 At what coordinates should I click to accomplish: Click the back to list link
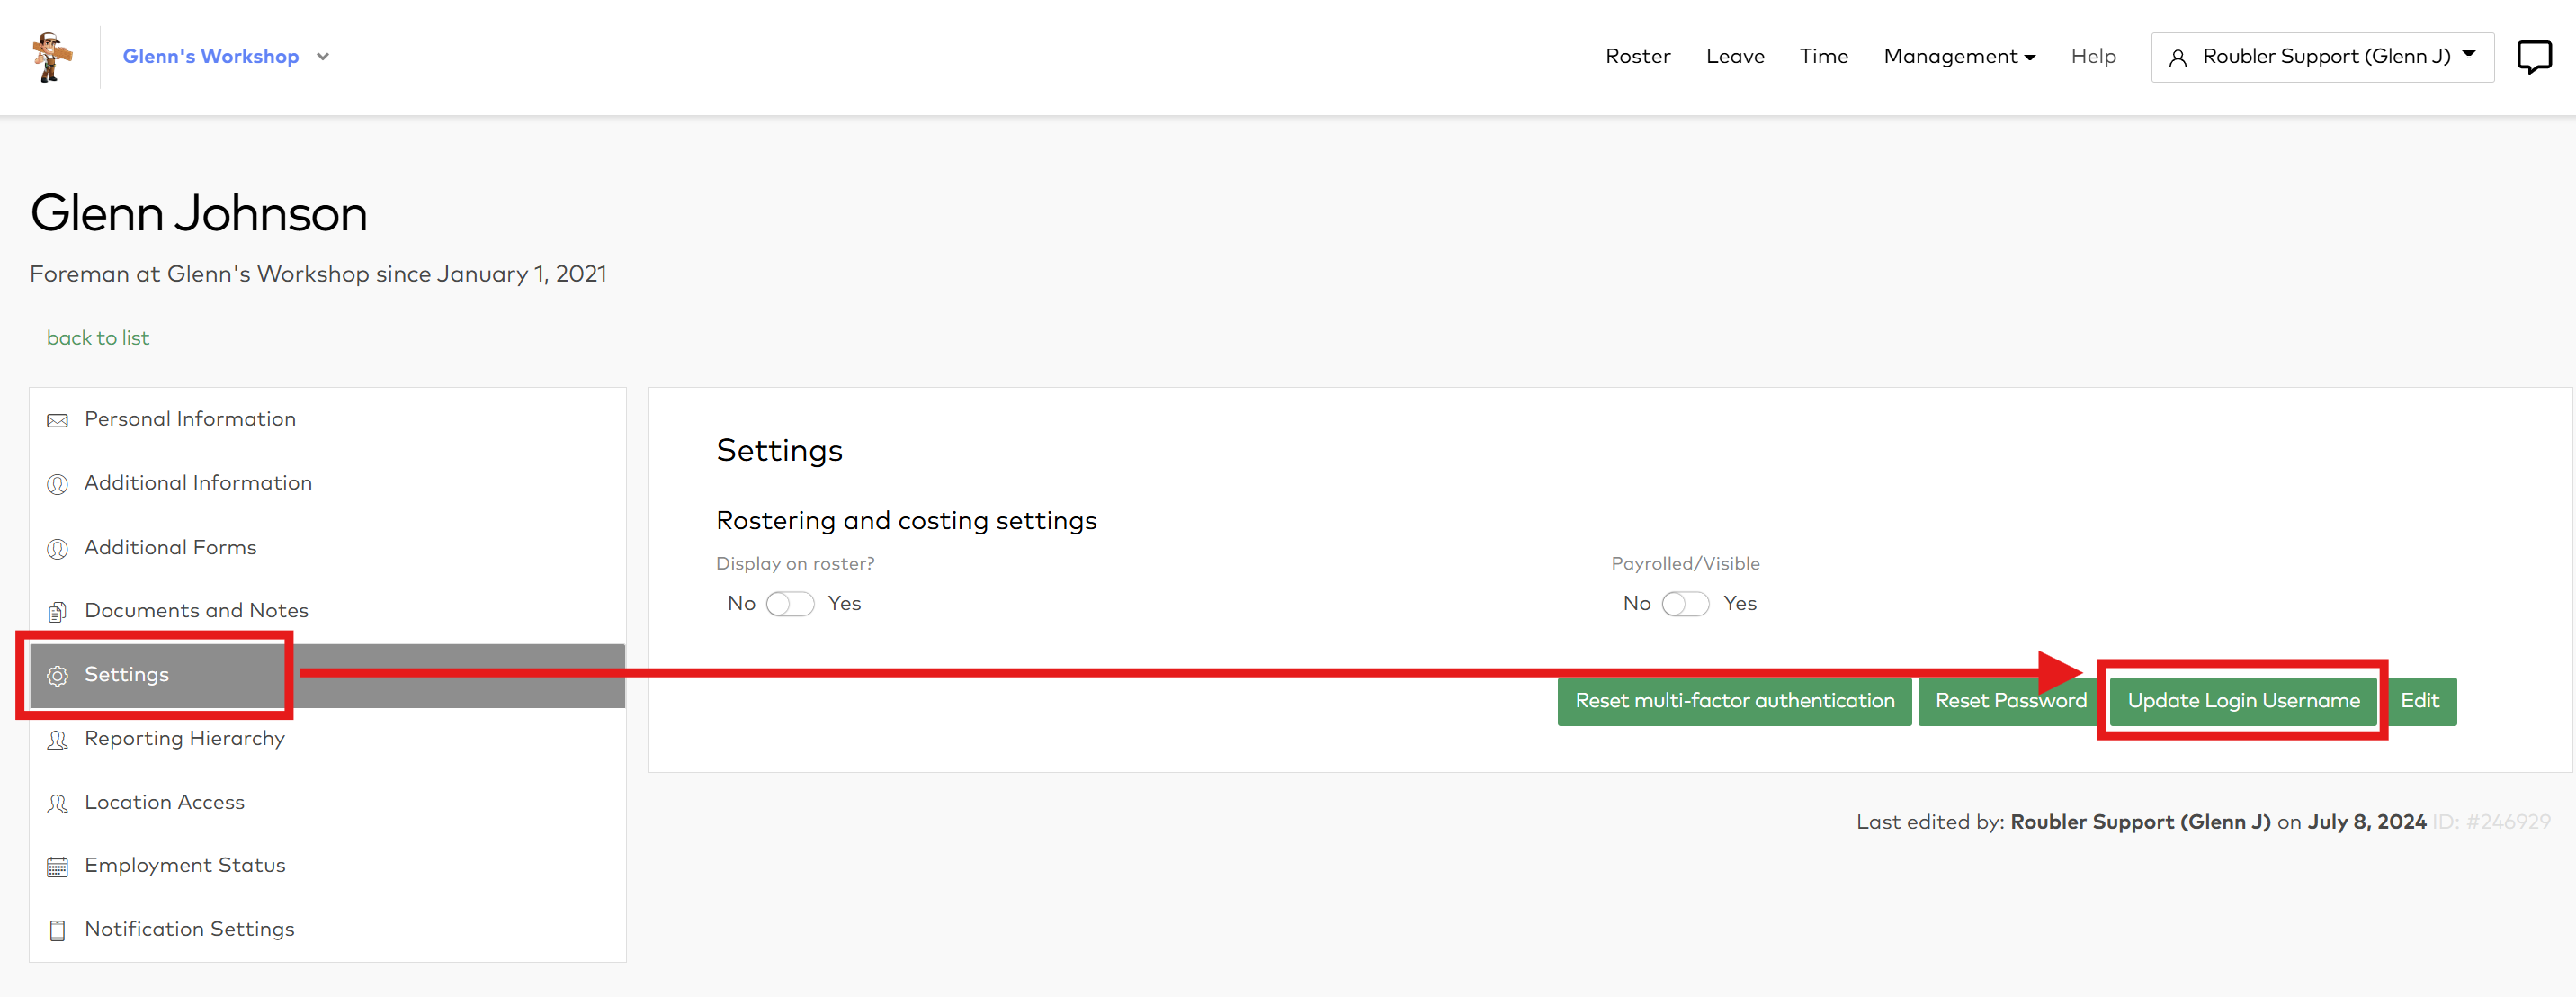(98, 338)
